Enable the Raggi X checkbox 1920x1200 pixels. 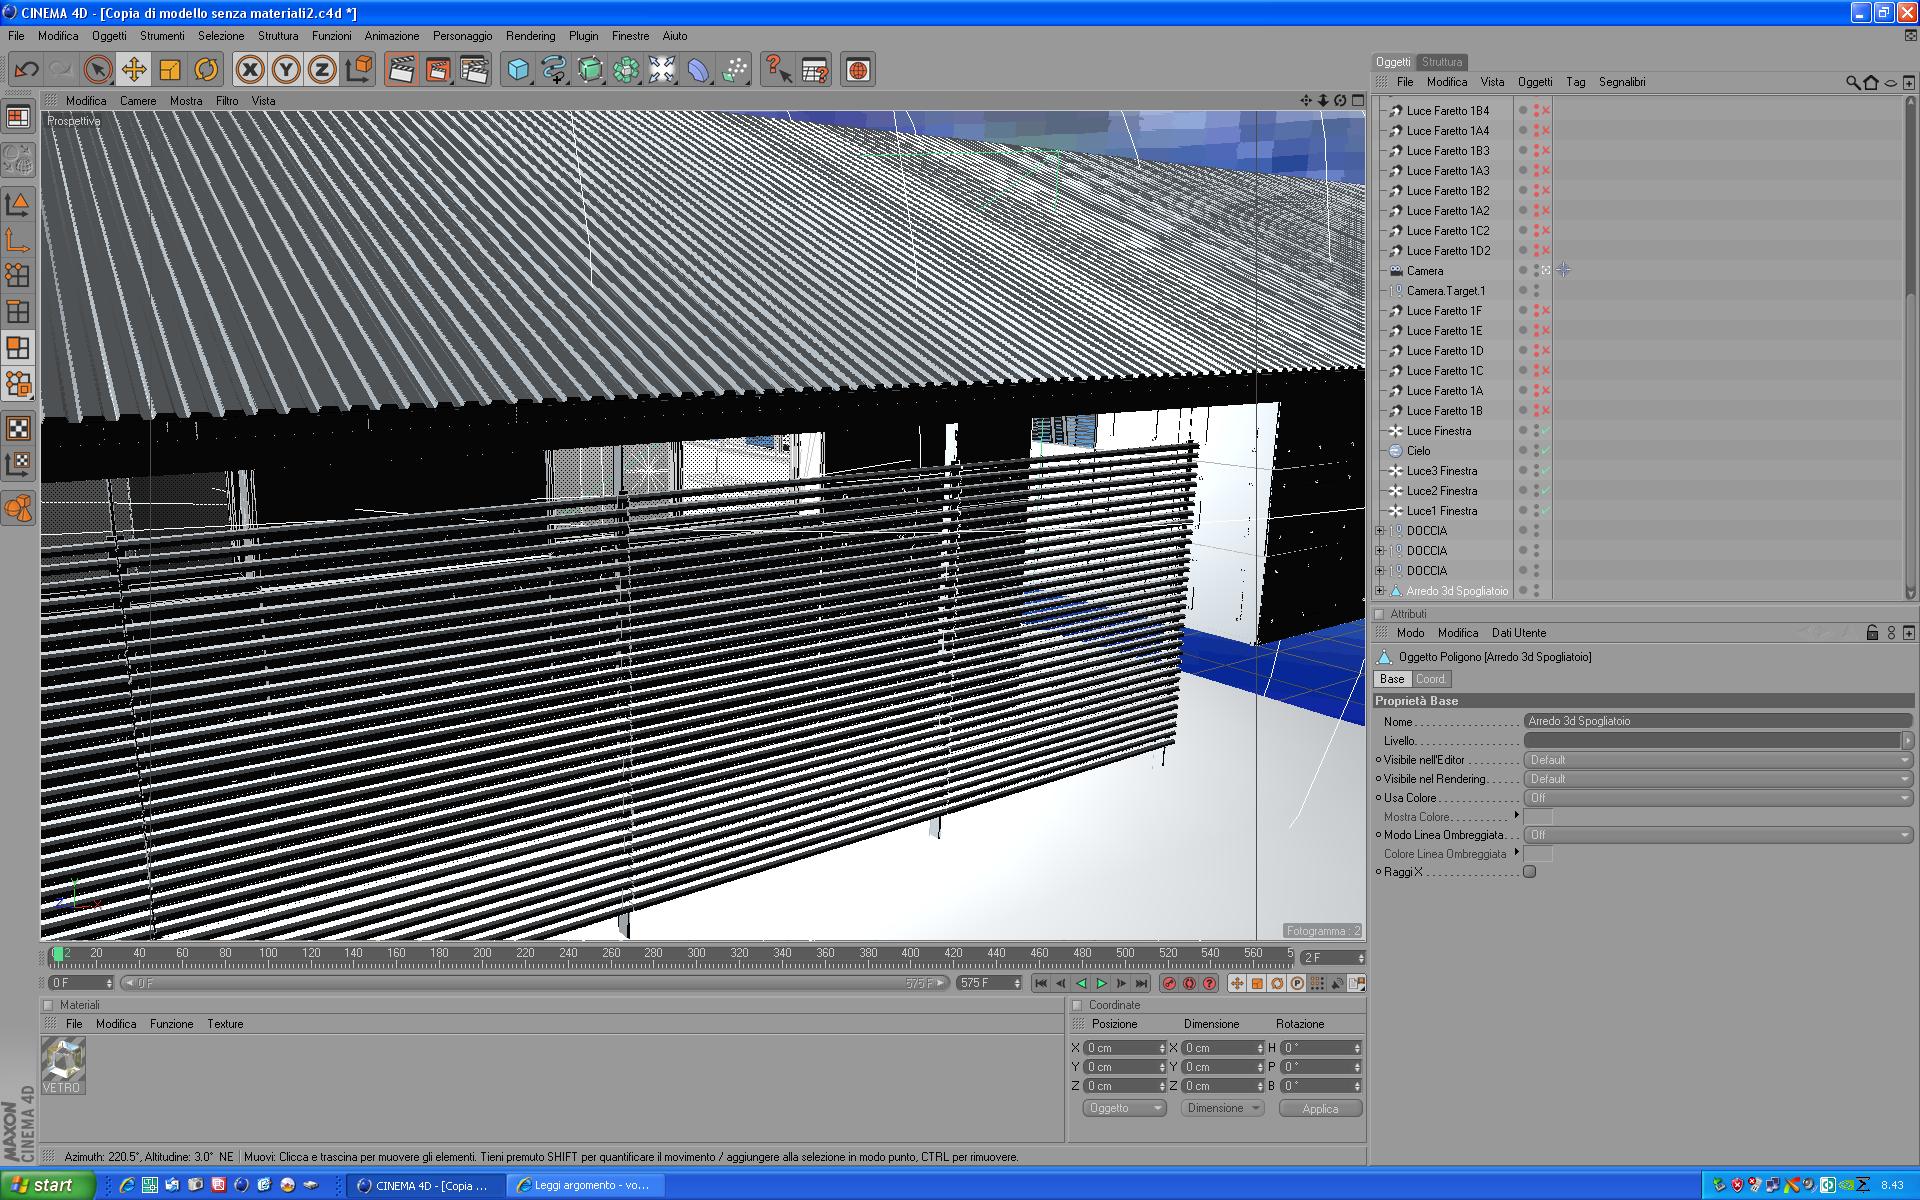pos(1529,872)
